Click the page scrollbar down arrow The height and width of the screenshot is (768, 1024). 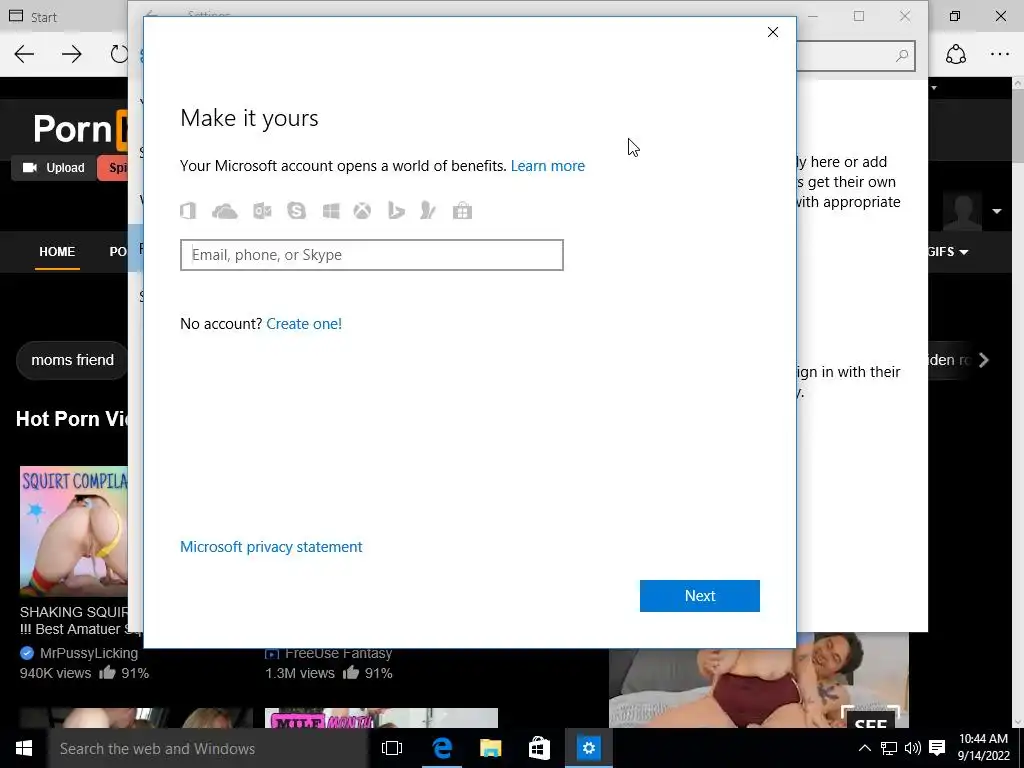(x=1017, y=722)
